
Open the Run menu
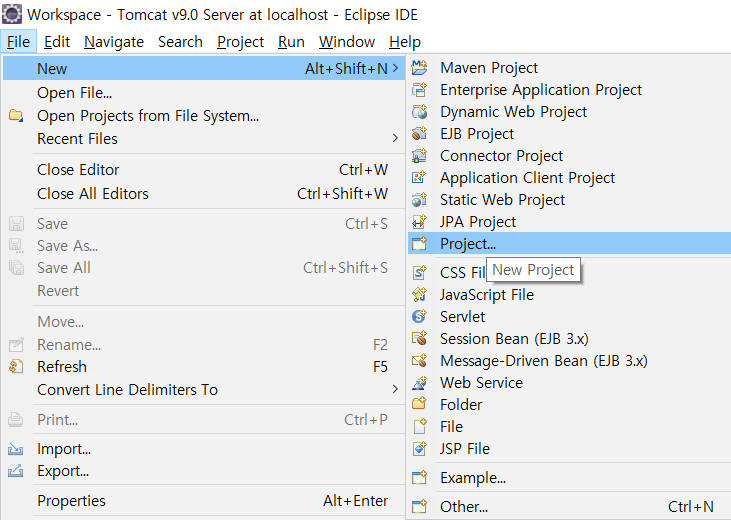click(291, 42)
